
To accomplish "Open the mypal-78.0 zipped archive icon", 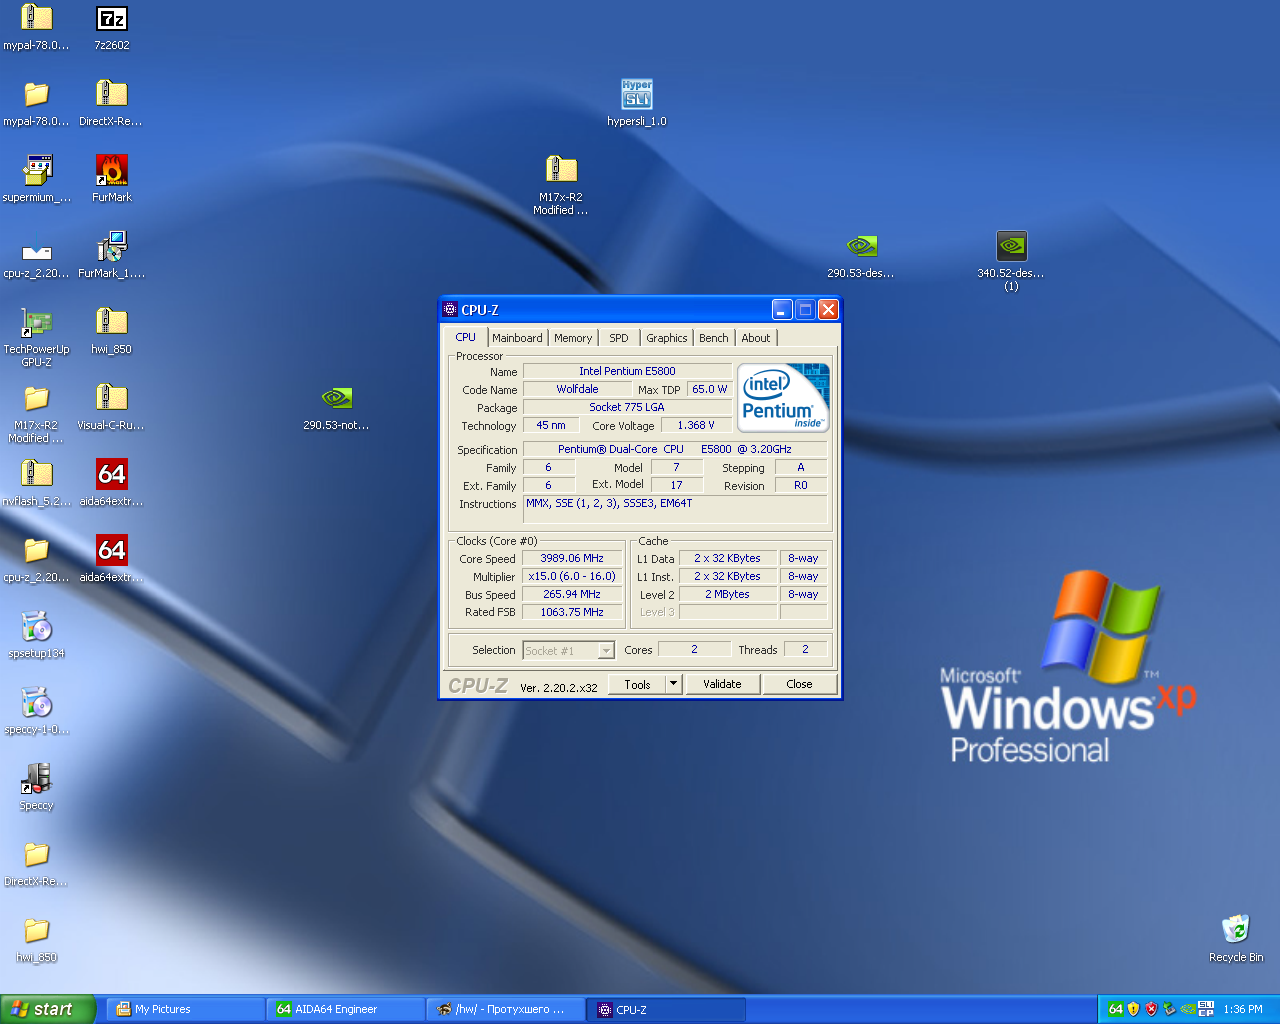I will pyautogui.click(x=36, y=19).
